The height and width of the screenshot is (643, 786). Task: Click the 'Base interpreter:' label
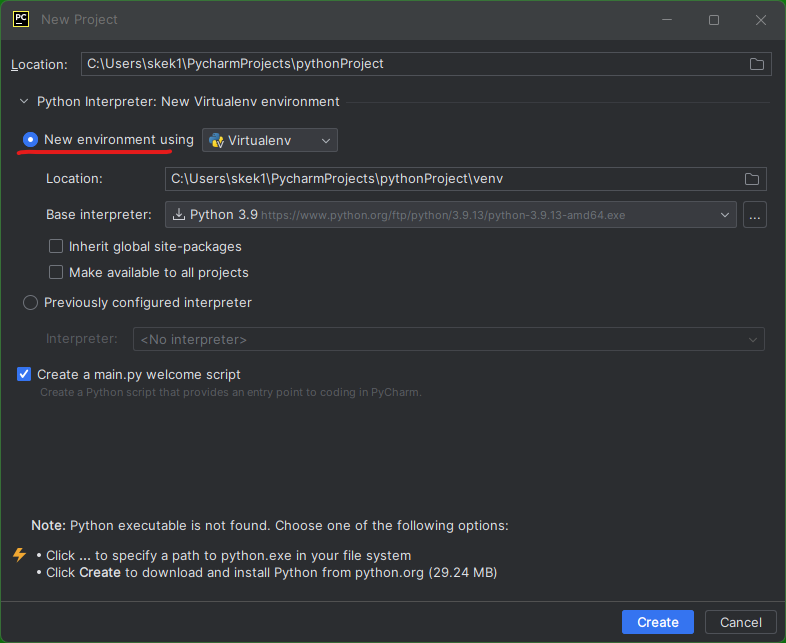click(x=99, y=215)
